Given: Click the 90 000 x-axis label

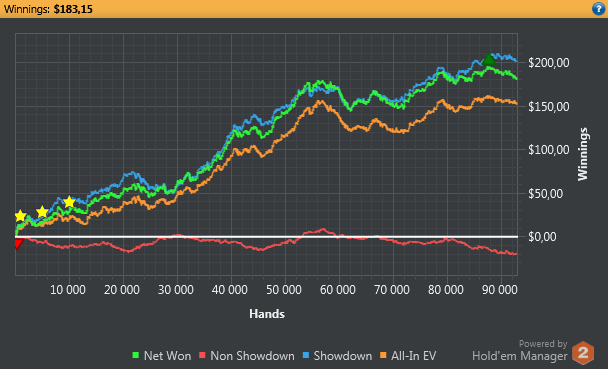Looking at the screenshot, I should coord(499,290).
